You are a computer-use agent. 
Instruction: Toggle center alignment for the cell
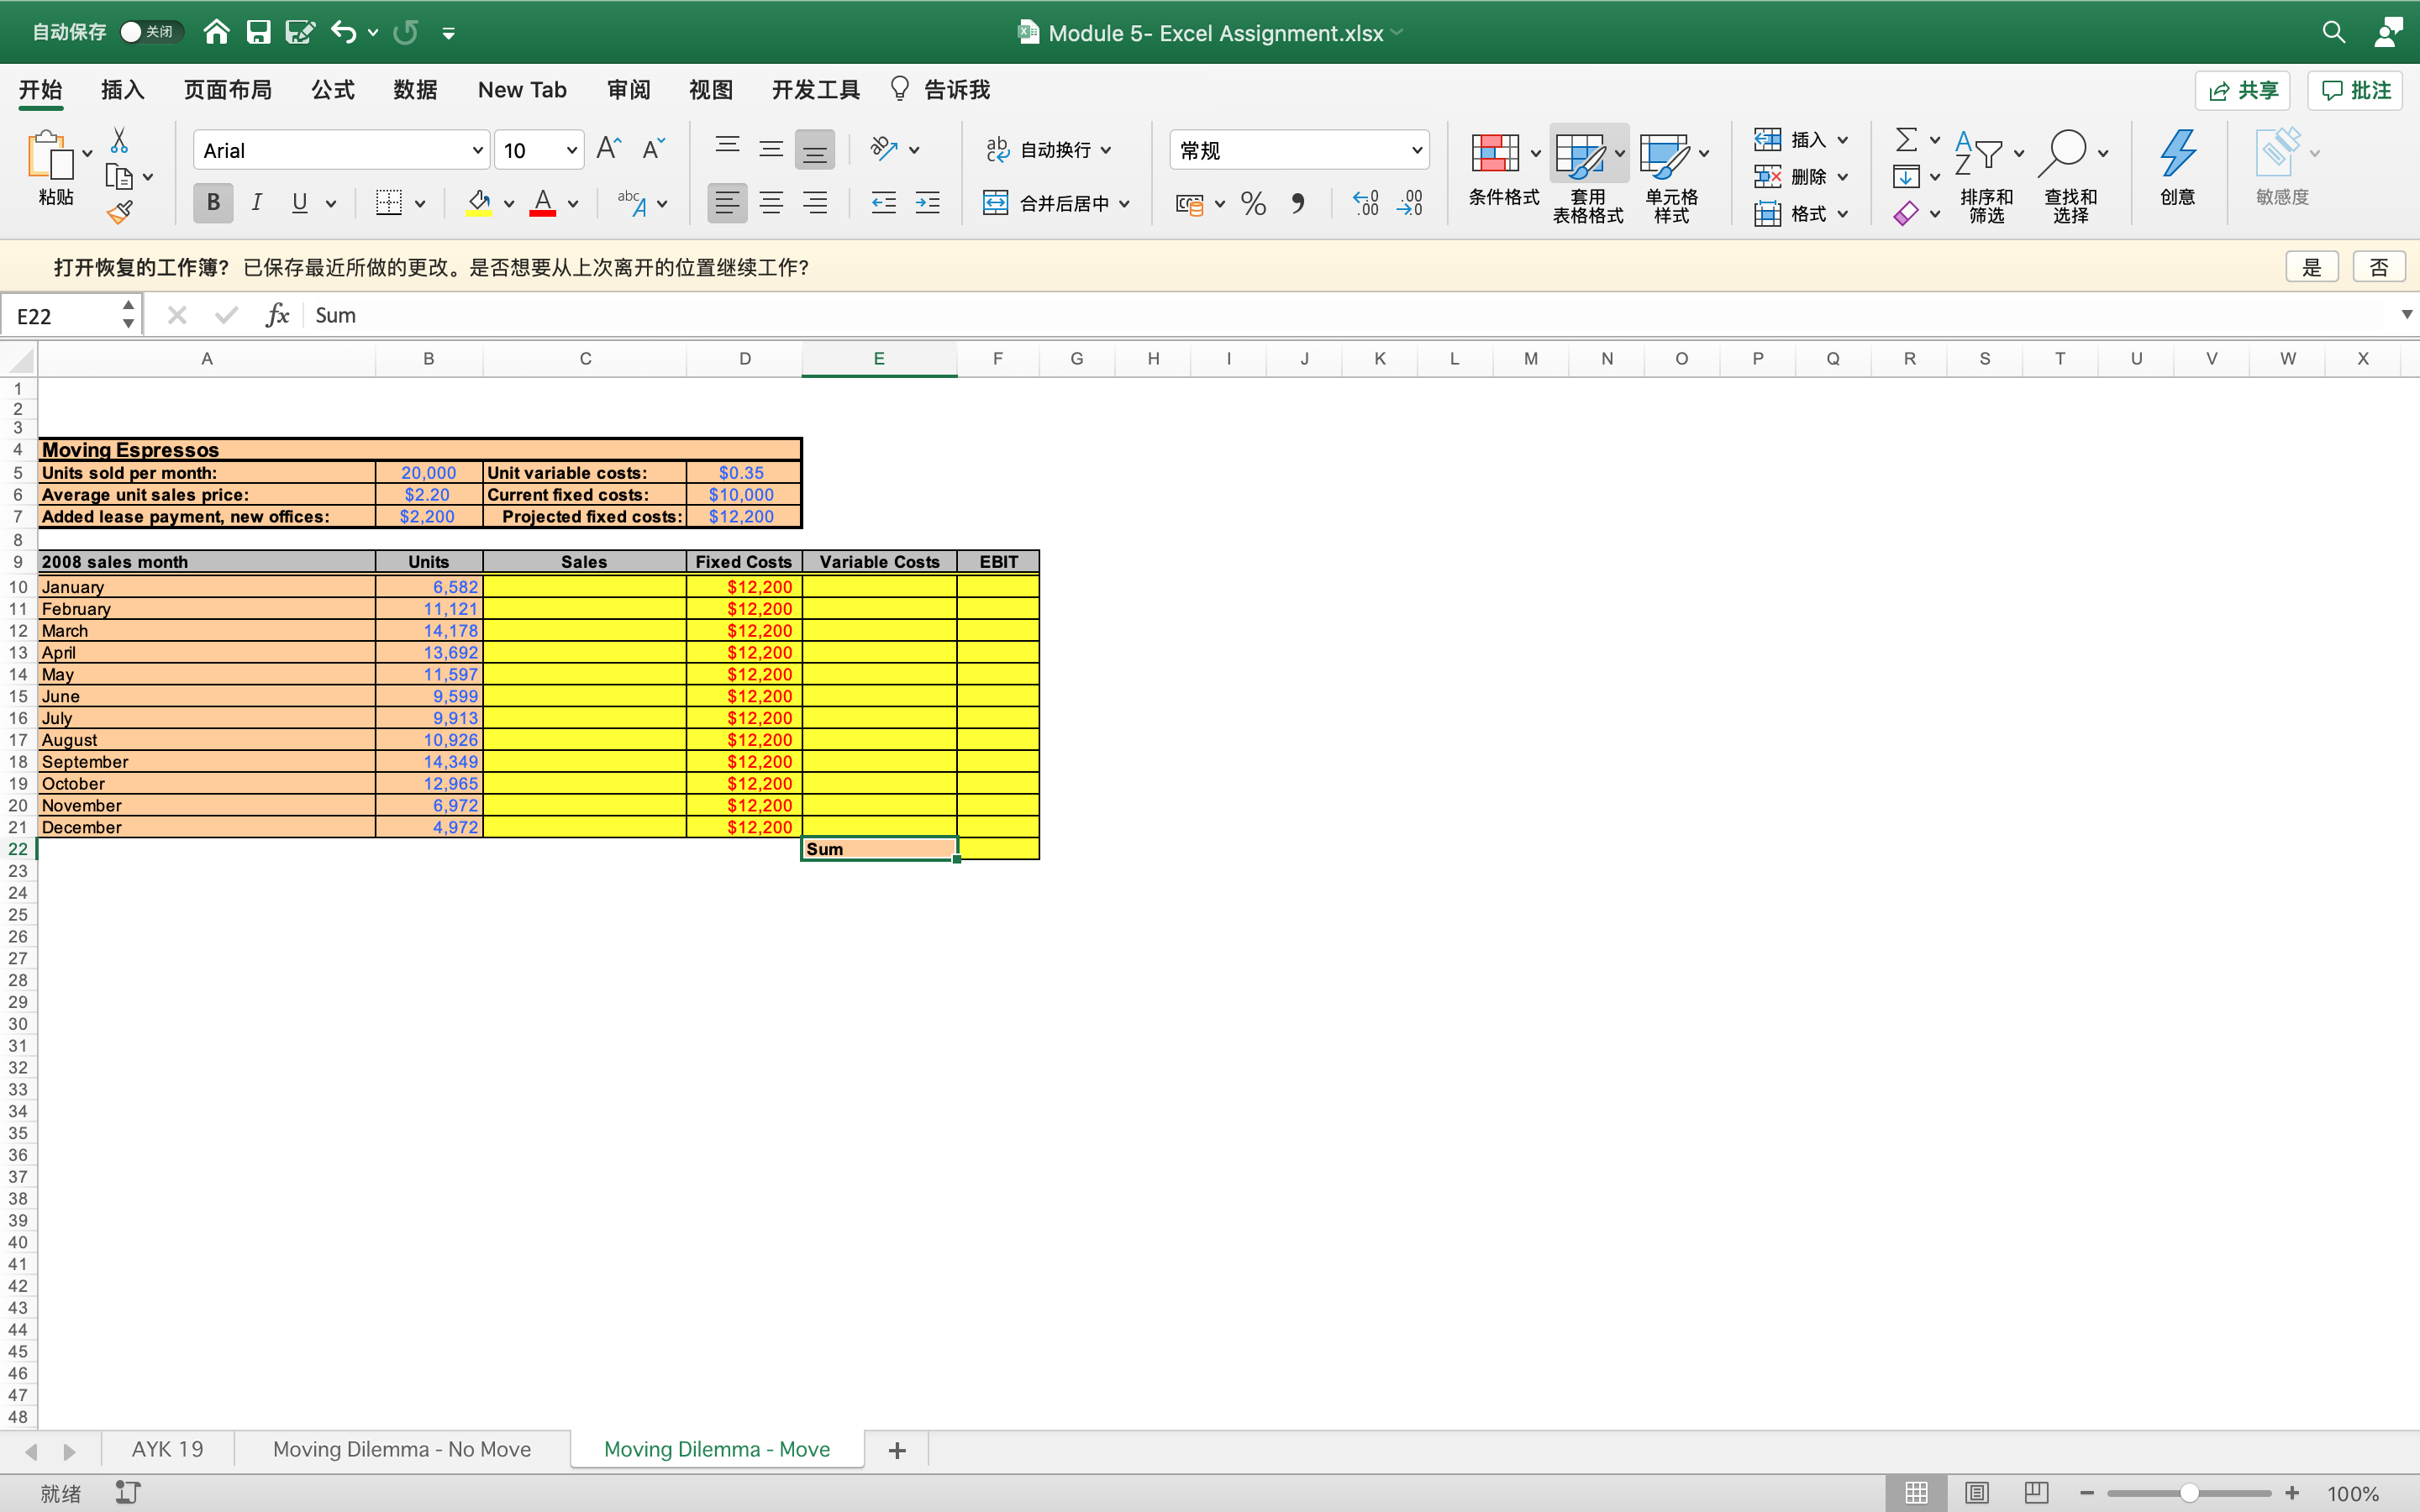pyautogui.click(x=771, y=203)
